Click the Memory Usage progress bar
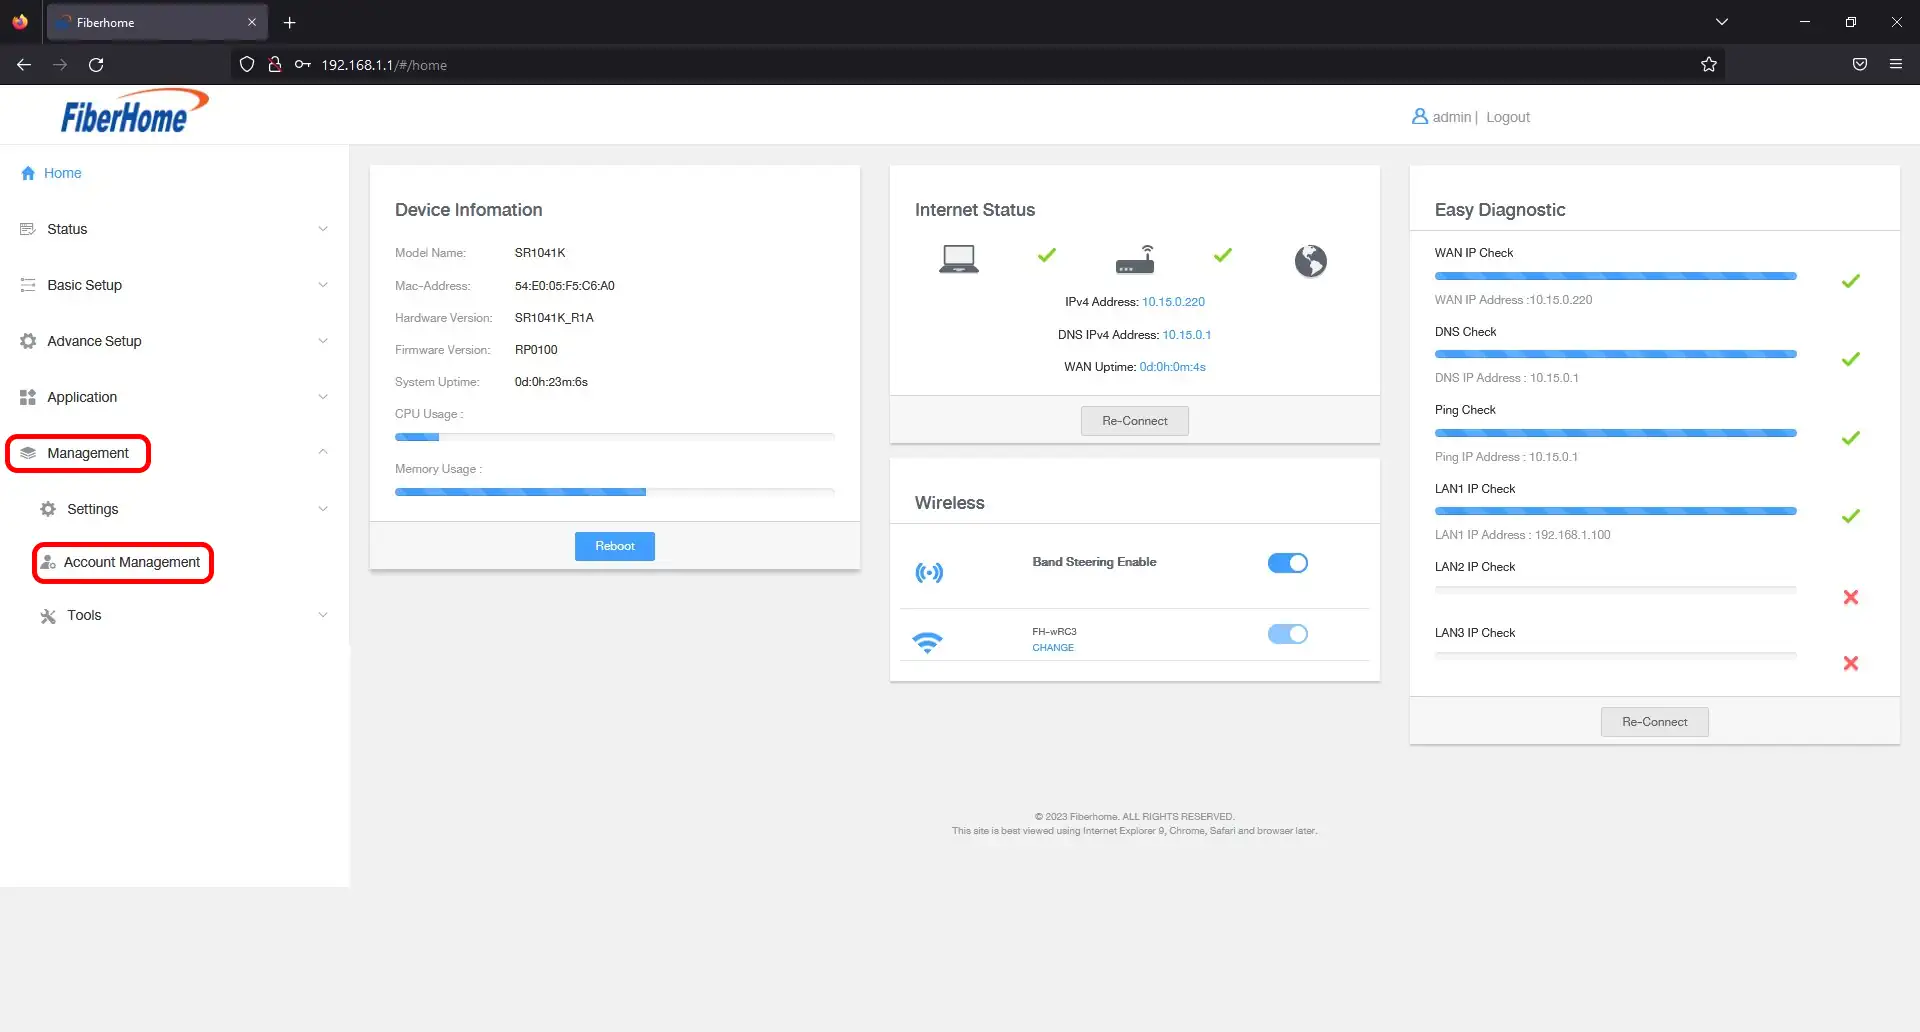This screenshot has width=1920, height=1032. [614, 492]
